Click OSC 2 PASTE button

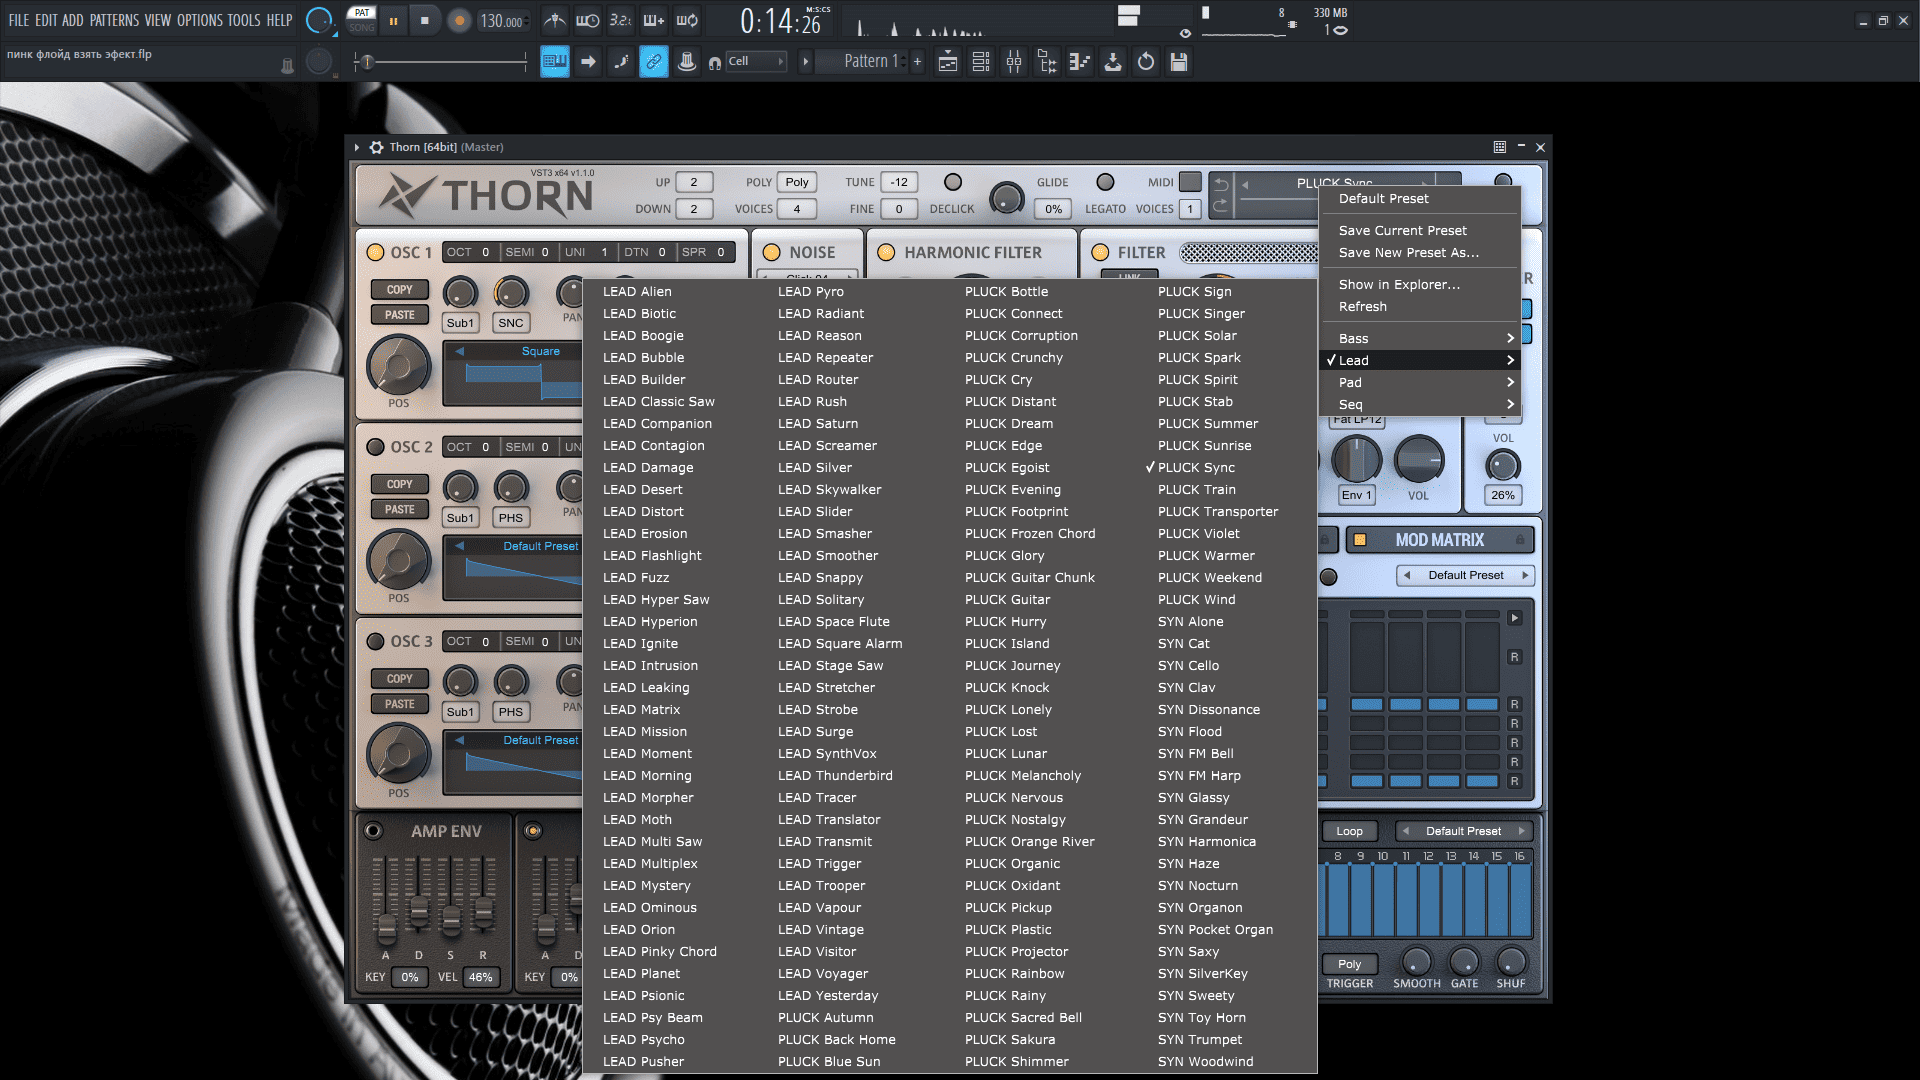click(399, 509)
